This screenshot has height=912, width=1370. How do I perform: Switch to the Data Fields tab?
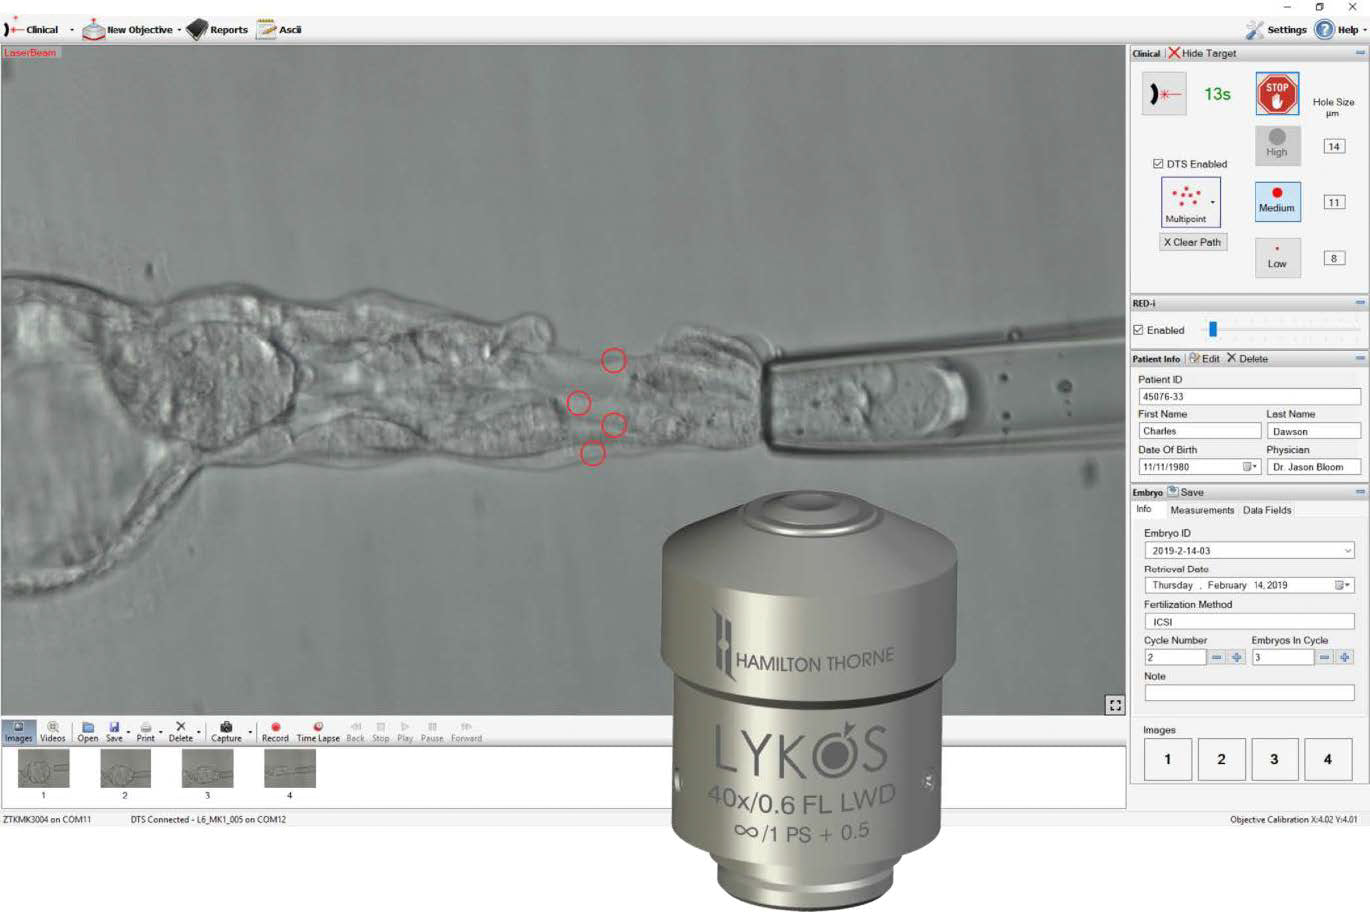[x=1267, y=510]
